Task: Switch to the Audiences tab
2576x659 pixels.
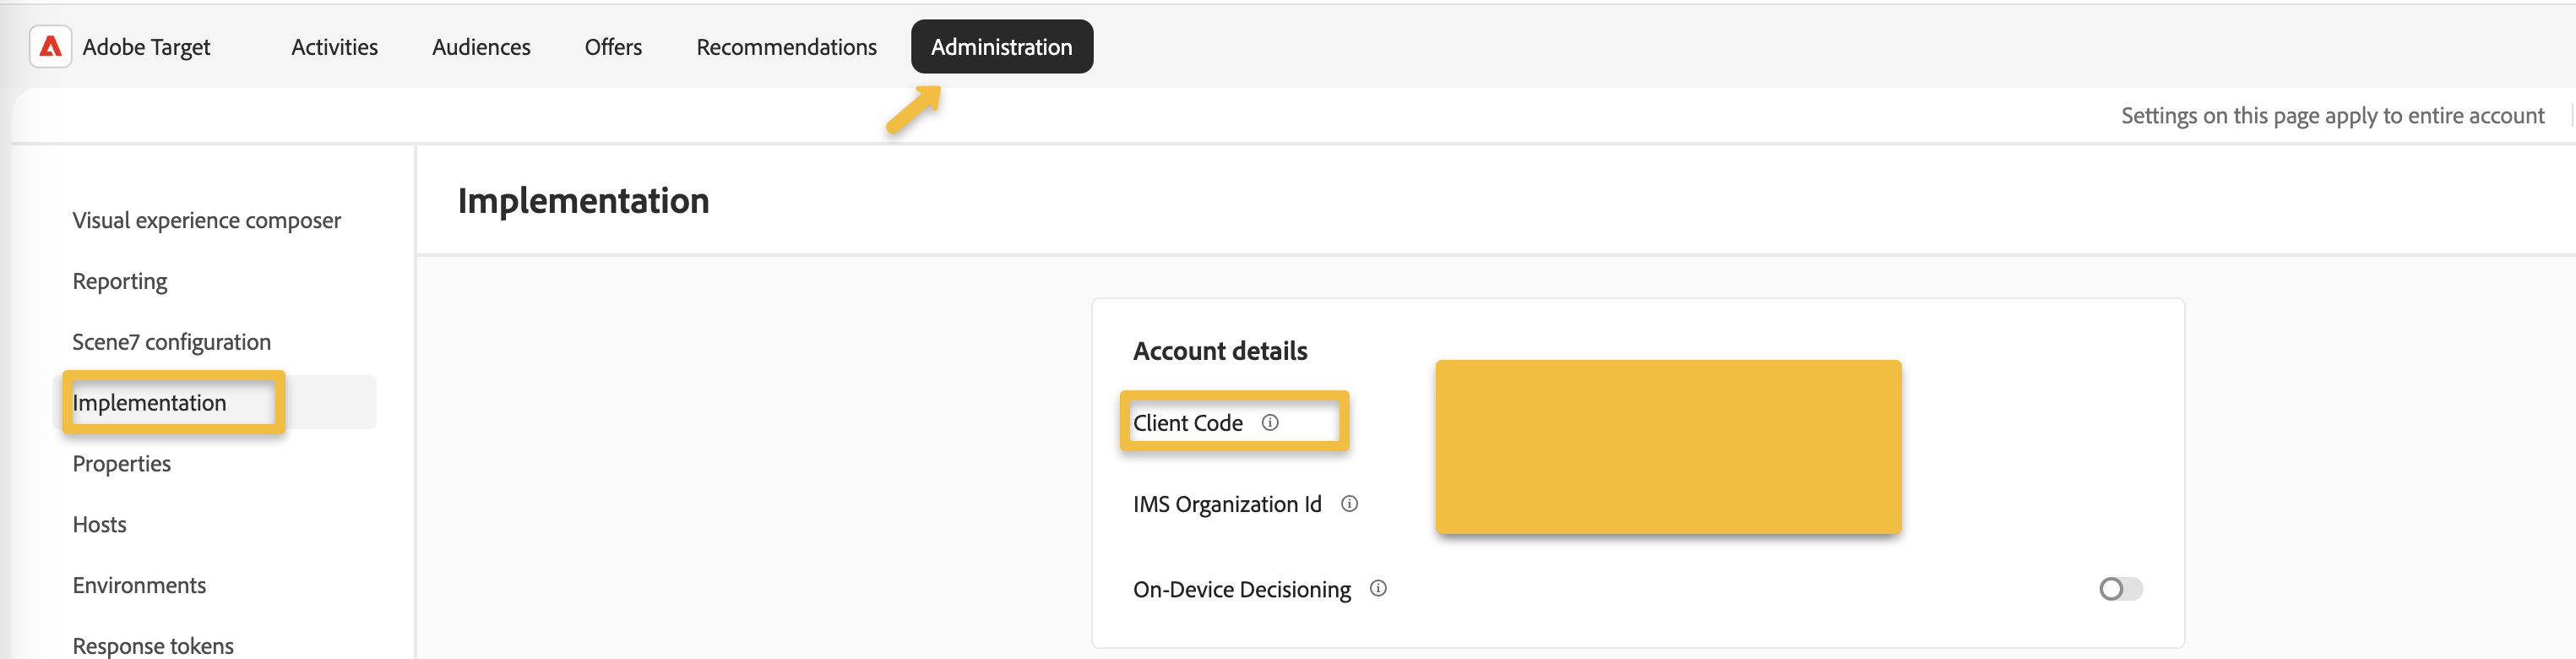Action: (x=481, y=47)
